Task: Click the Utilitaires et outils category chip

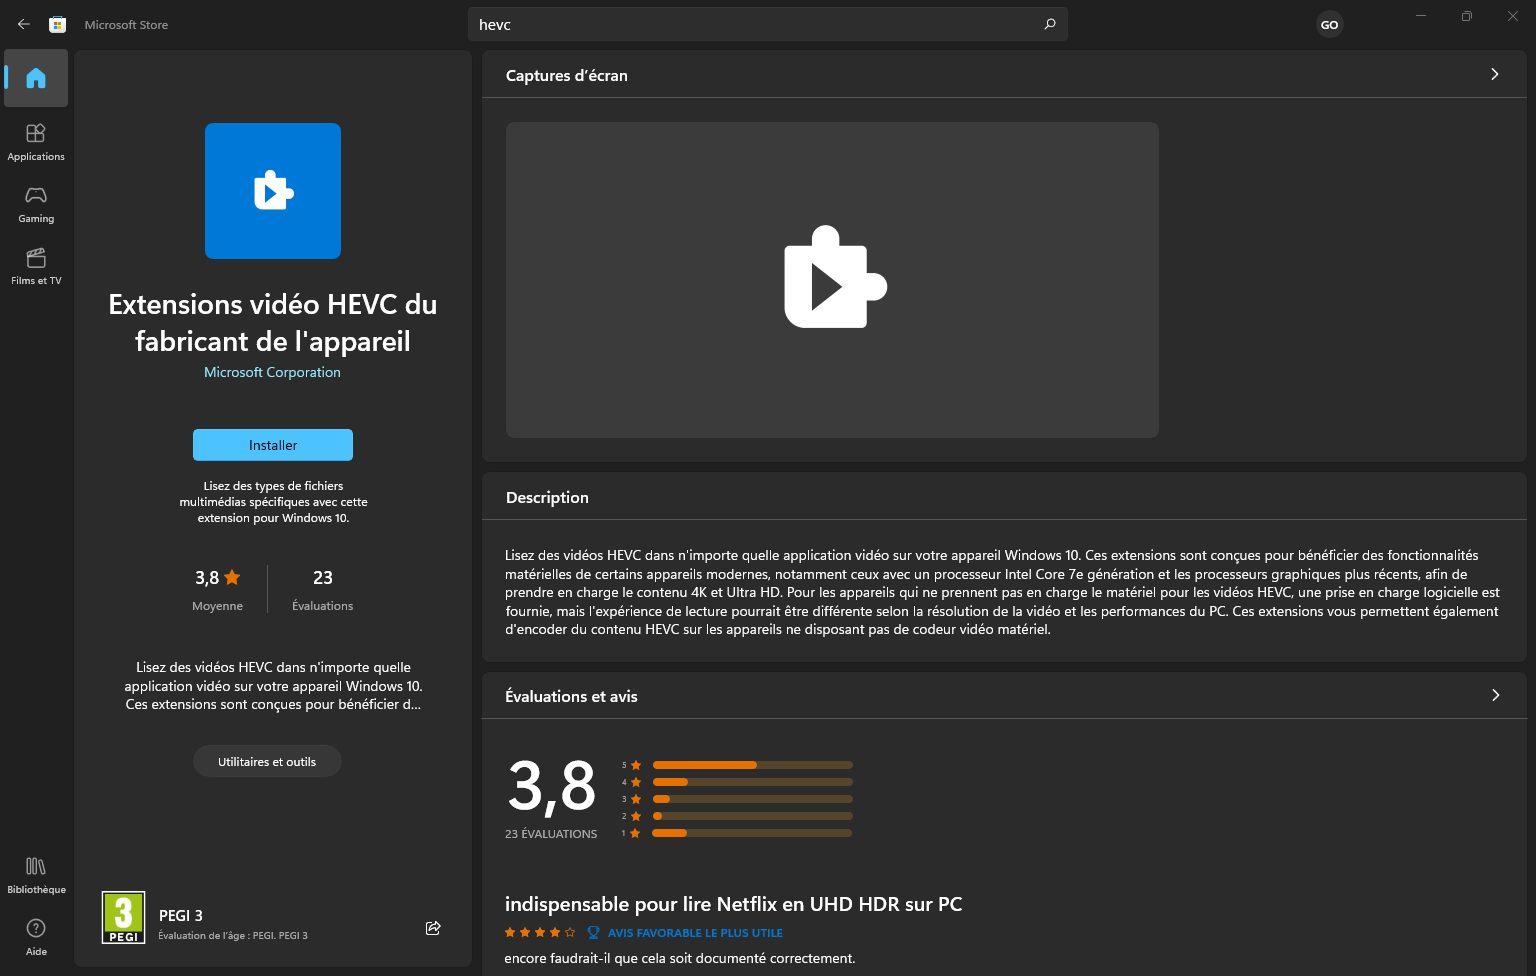Action: tap(267, 761)
